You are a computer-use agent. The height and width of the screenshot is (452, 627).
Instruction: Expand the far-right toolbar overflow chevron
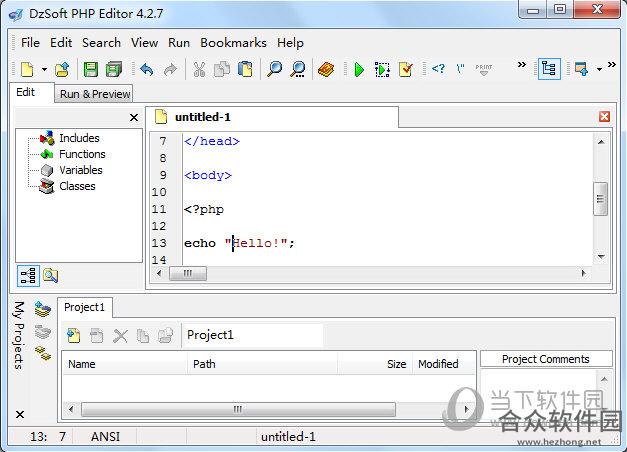click(x=611, y=64)
